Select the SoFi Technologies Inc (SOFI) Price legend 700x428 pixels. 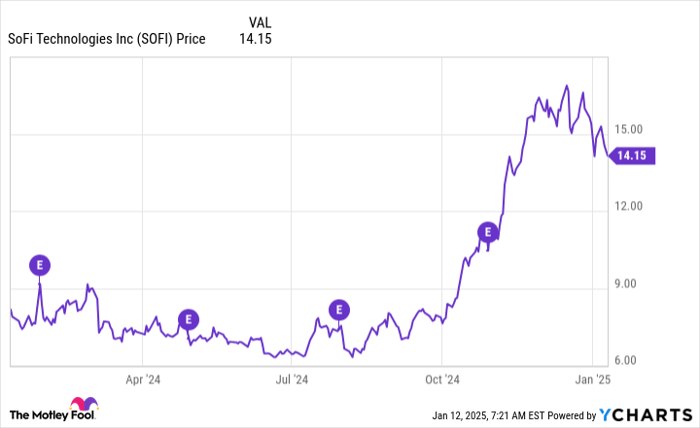(x=106, y=39)
